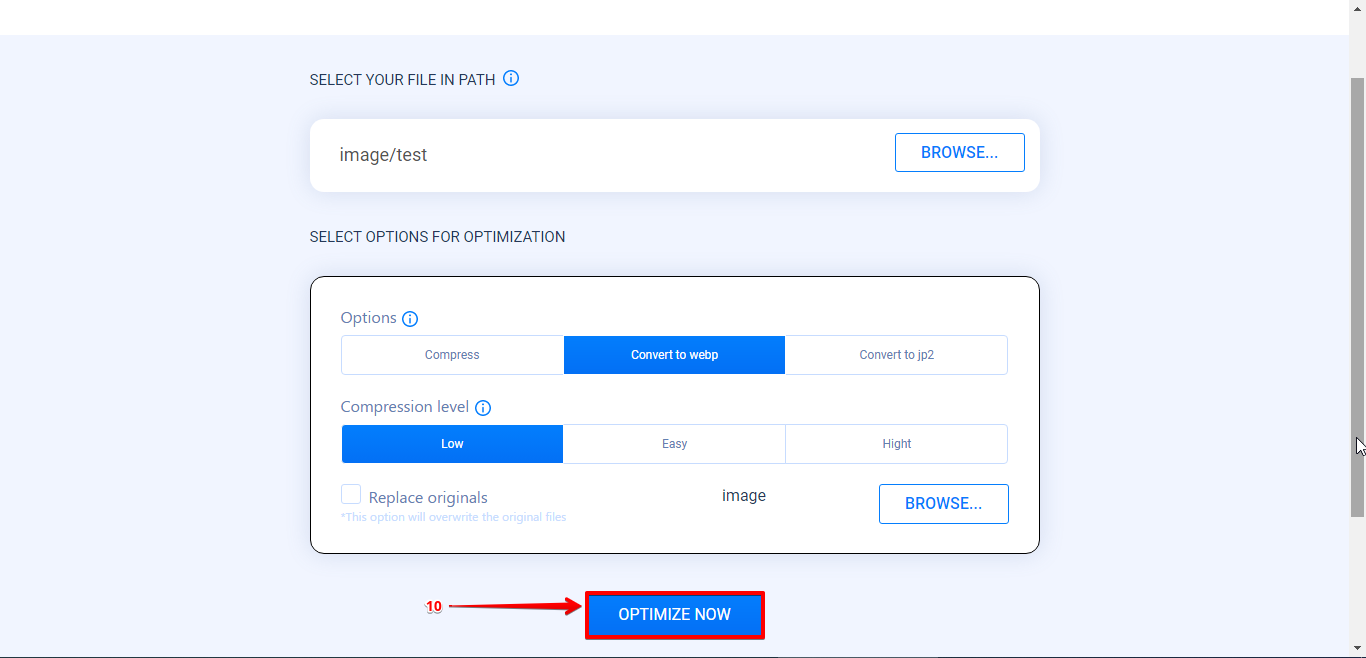This screenshot has width=1366, height=658.
Task: Click the output folder name 'image'
Action: click(744, 496)
